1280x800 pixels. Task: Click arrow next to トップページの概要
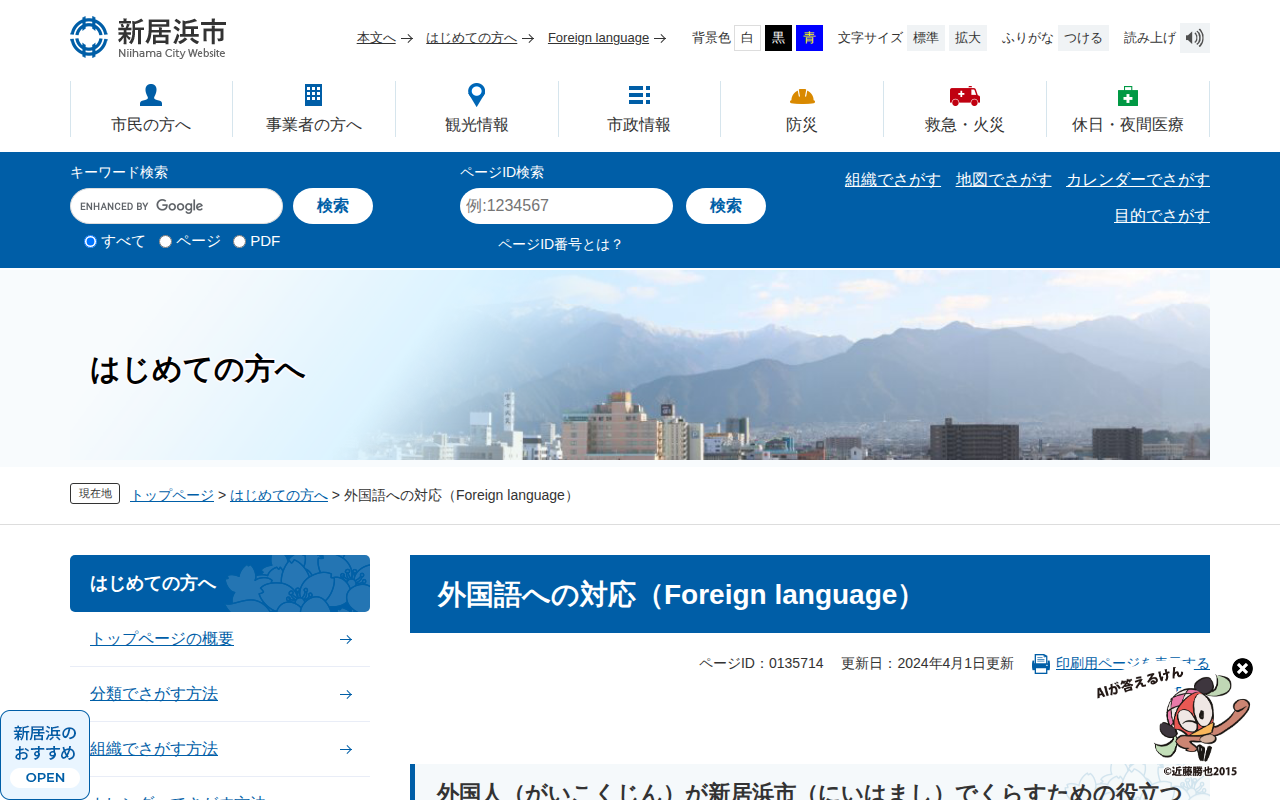(x=346, y=639)
